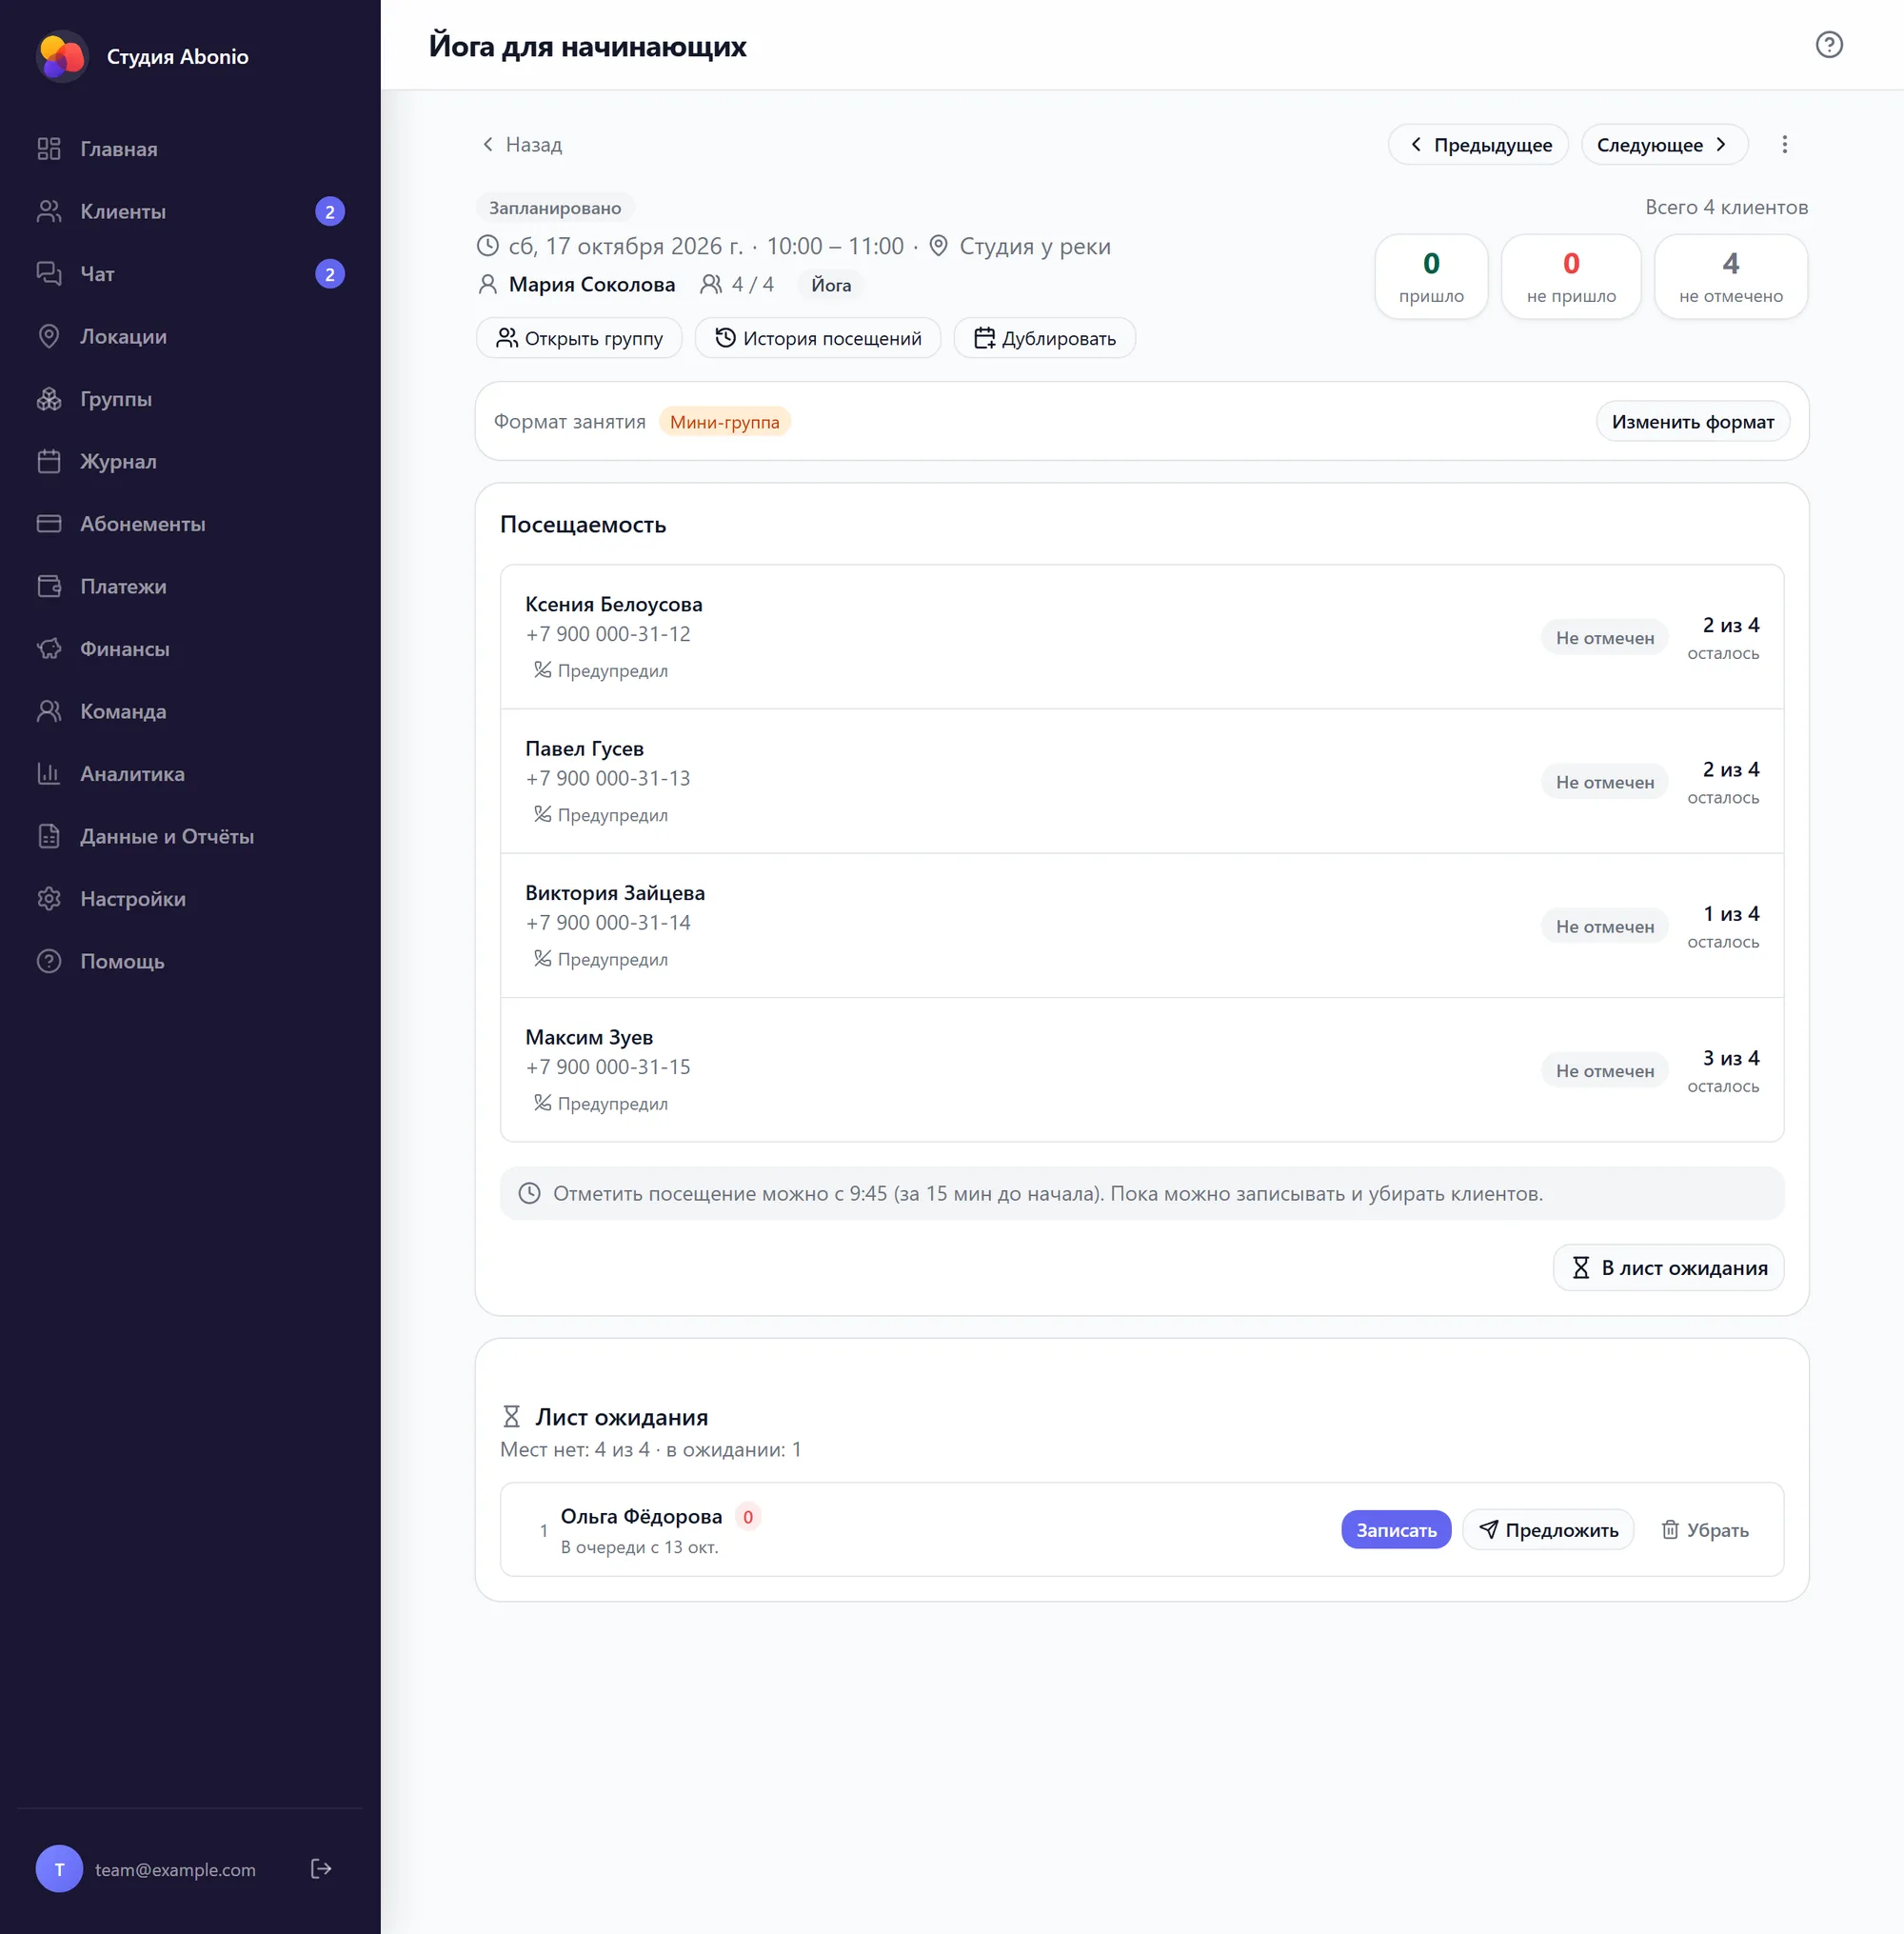Click the logout icon next to team@example.com
This screenshot has width=1904, height=1934.
pos(321,1868)
